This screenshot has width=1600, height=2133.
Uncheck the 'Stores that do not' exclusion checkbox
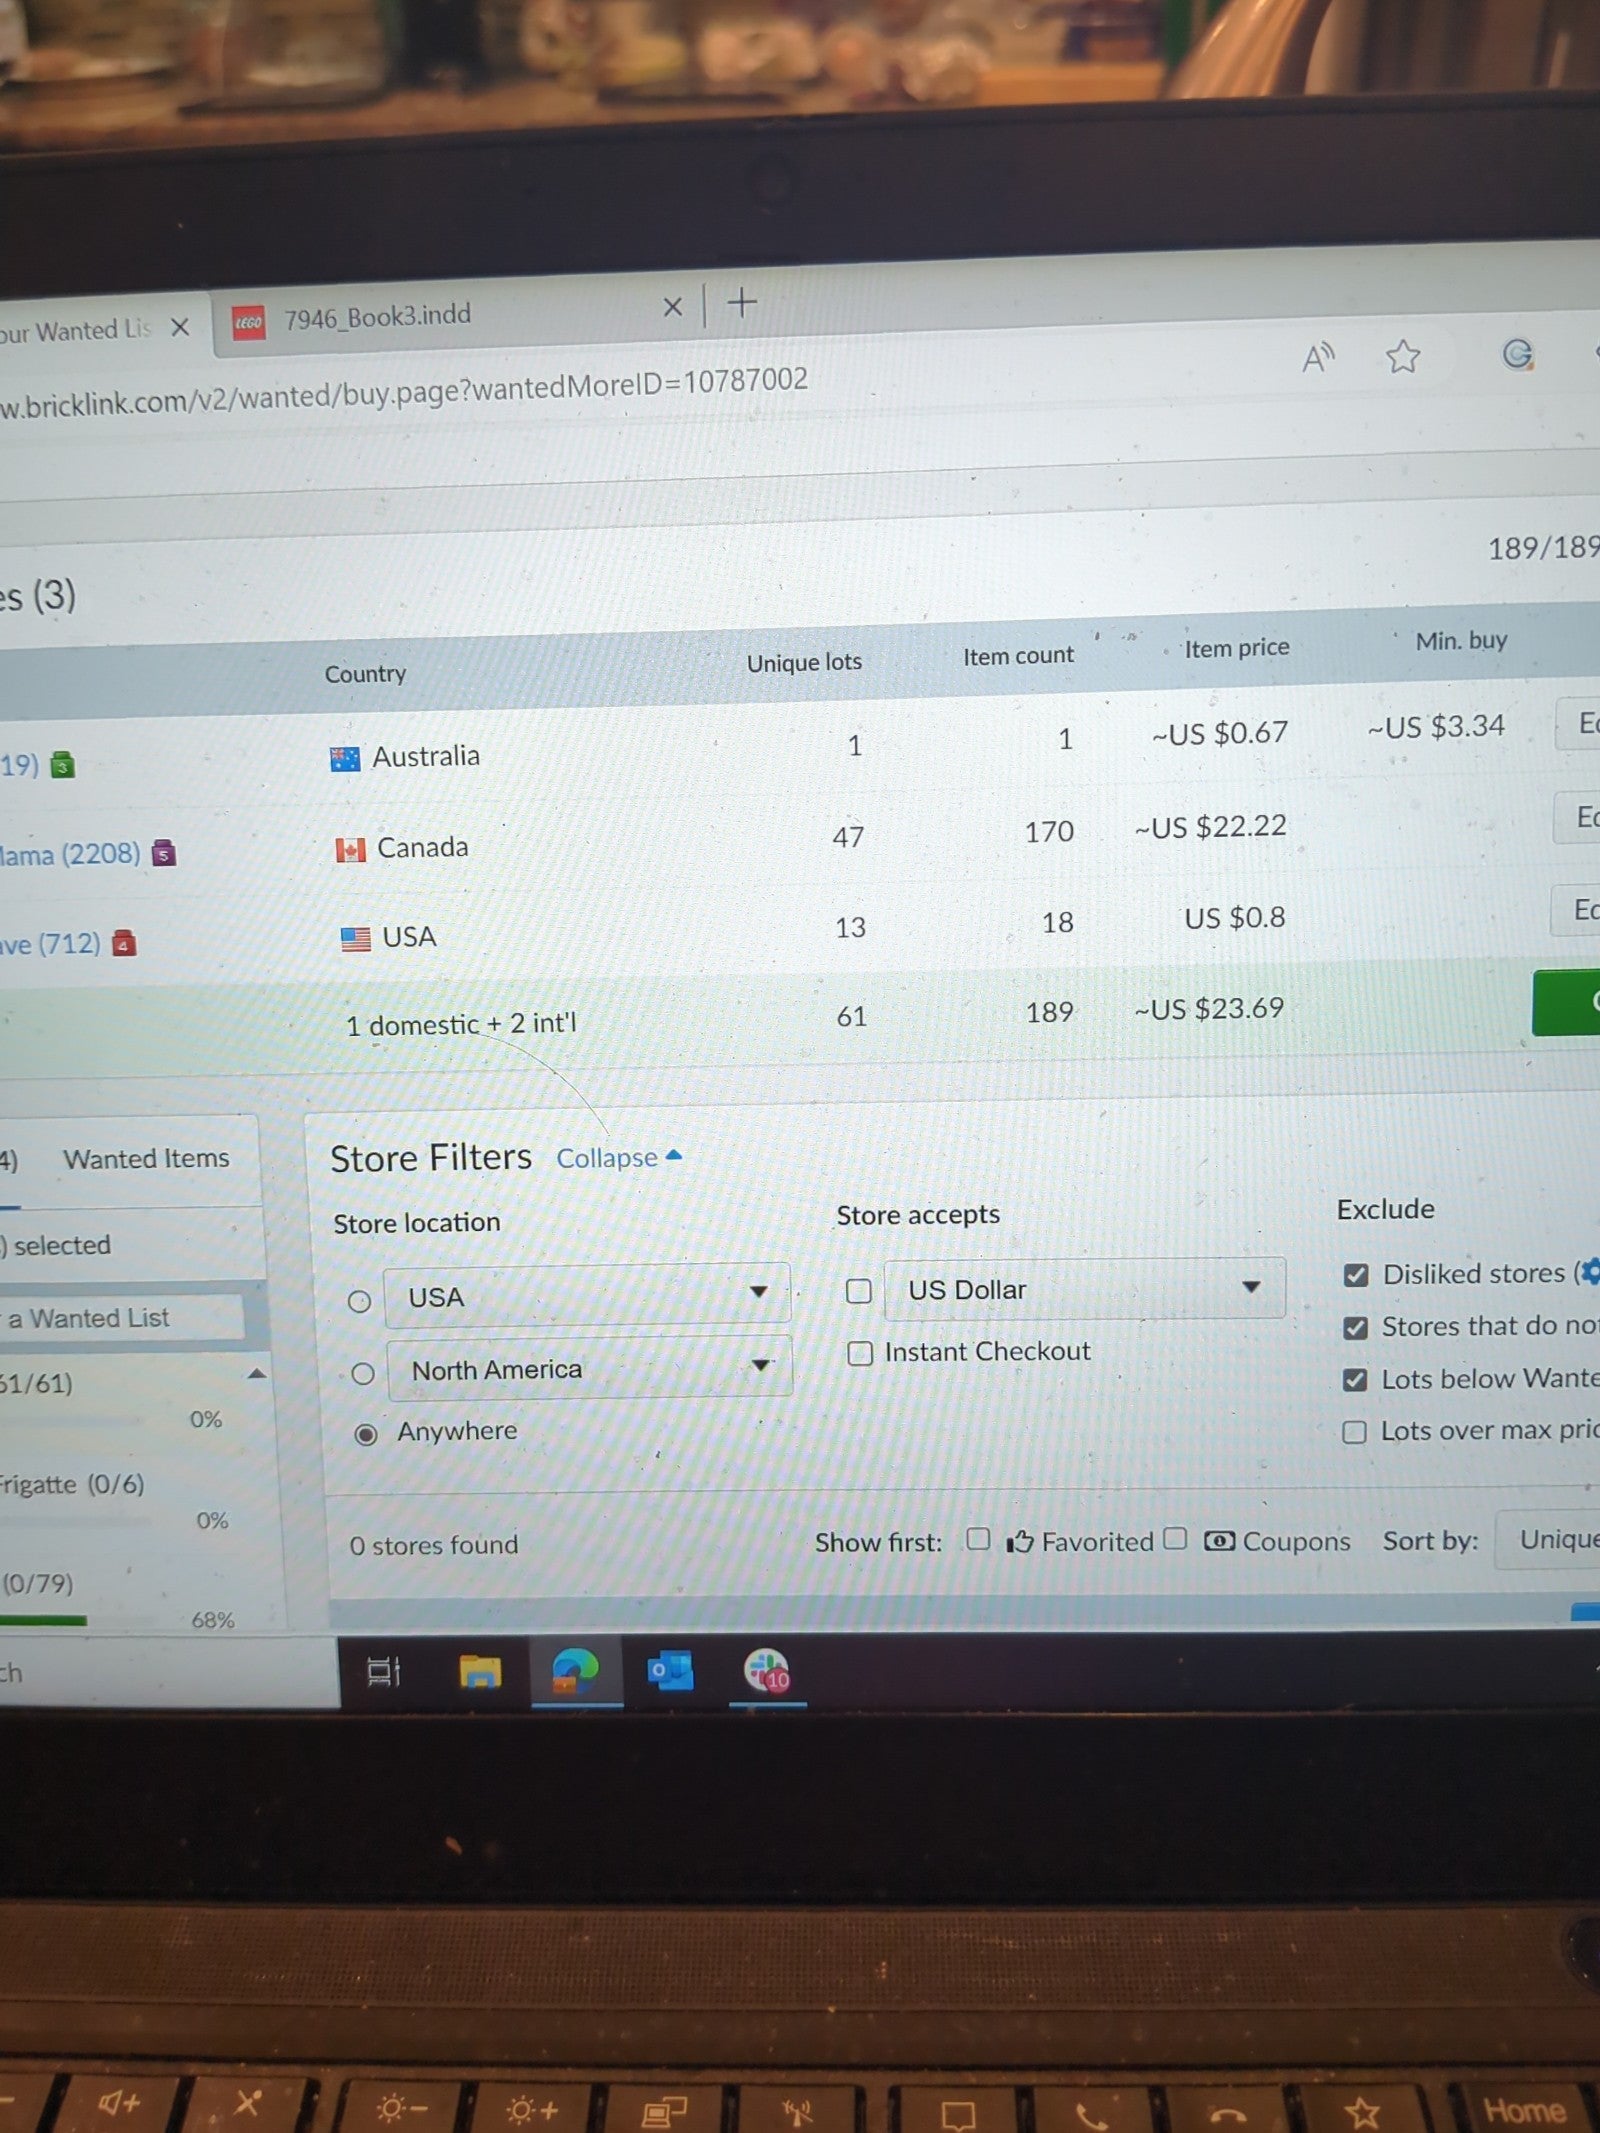(1355, 1328)
